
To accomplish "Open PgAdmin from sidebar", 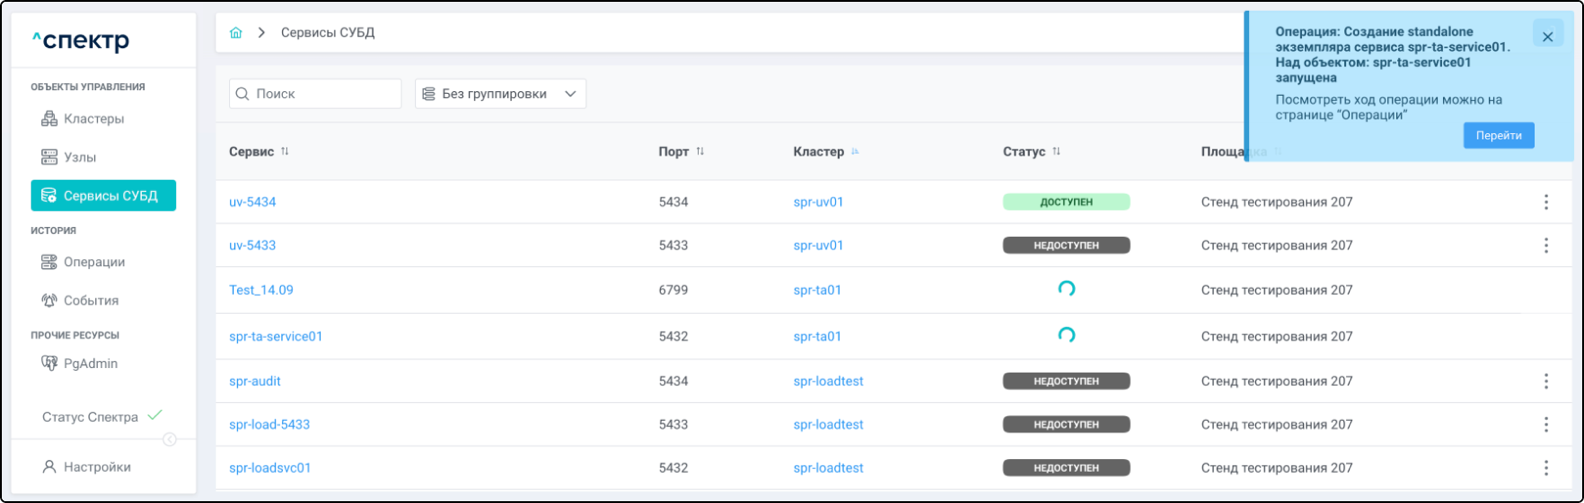I will [90, 363].
